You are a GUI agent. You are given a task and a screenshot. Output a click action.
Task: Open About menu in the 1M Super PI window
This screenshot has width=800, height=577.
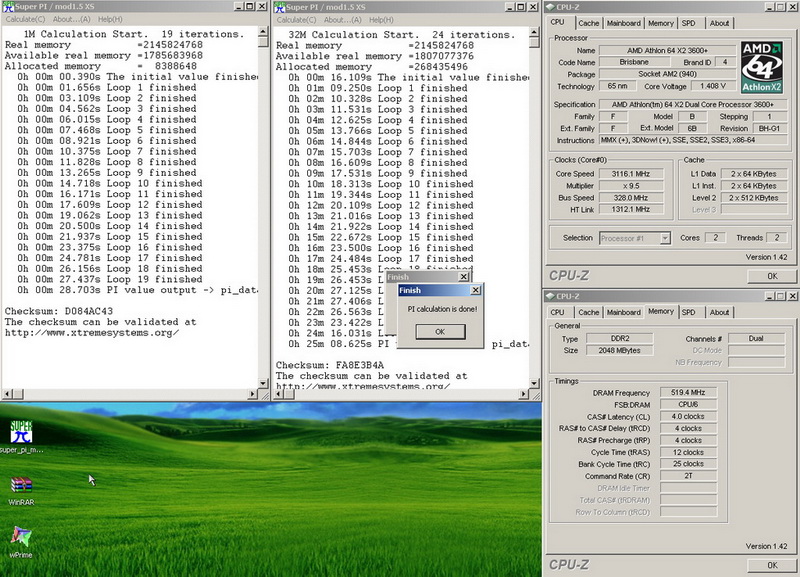[71, 19]
